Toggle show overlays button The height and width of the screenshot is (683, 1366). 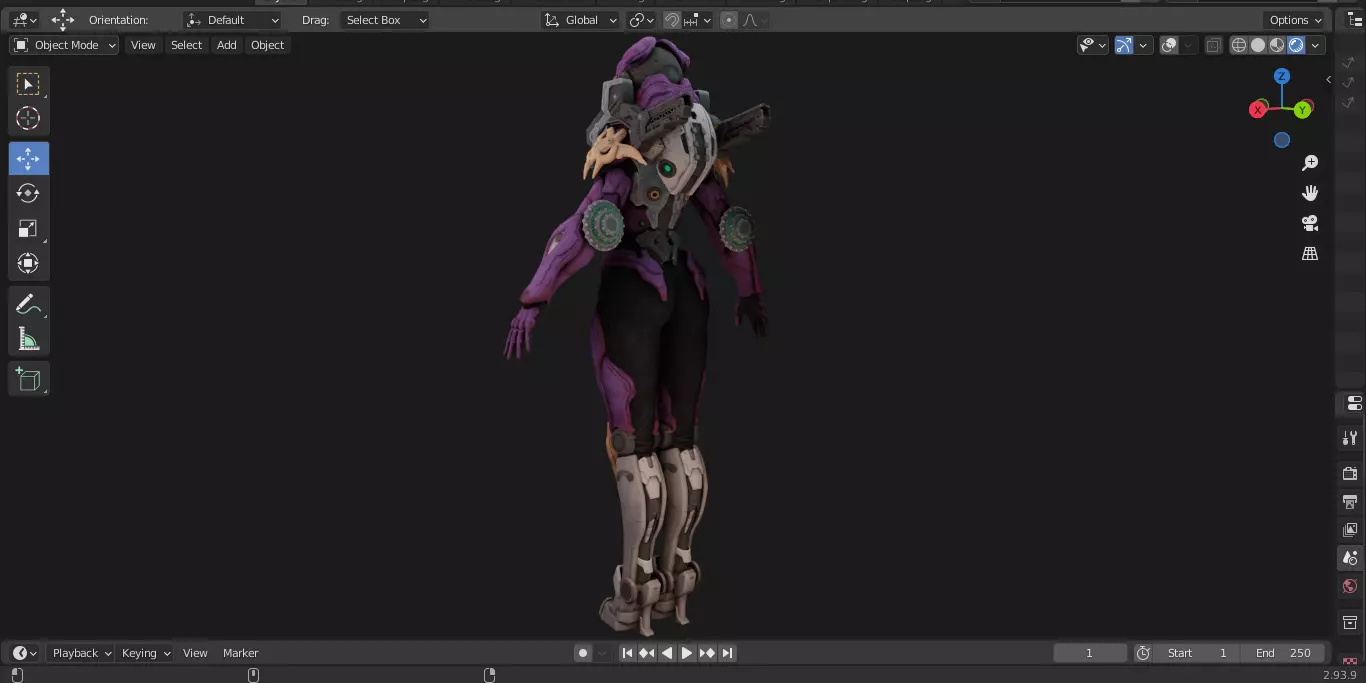click(1169, 45)
